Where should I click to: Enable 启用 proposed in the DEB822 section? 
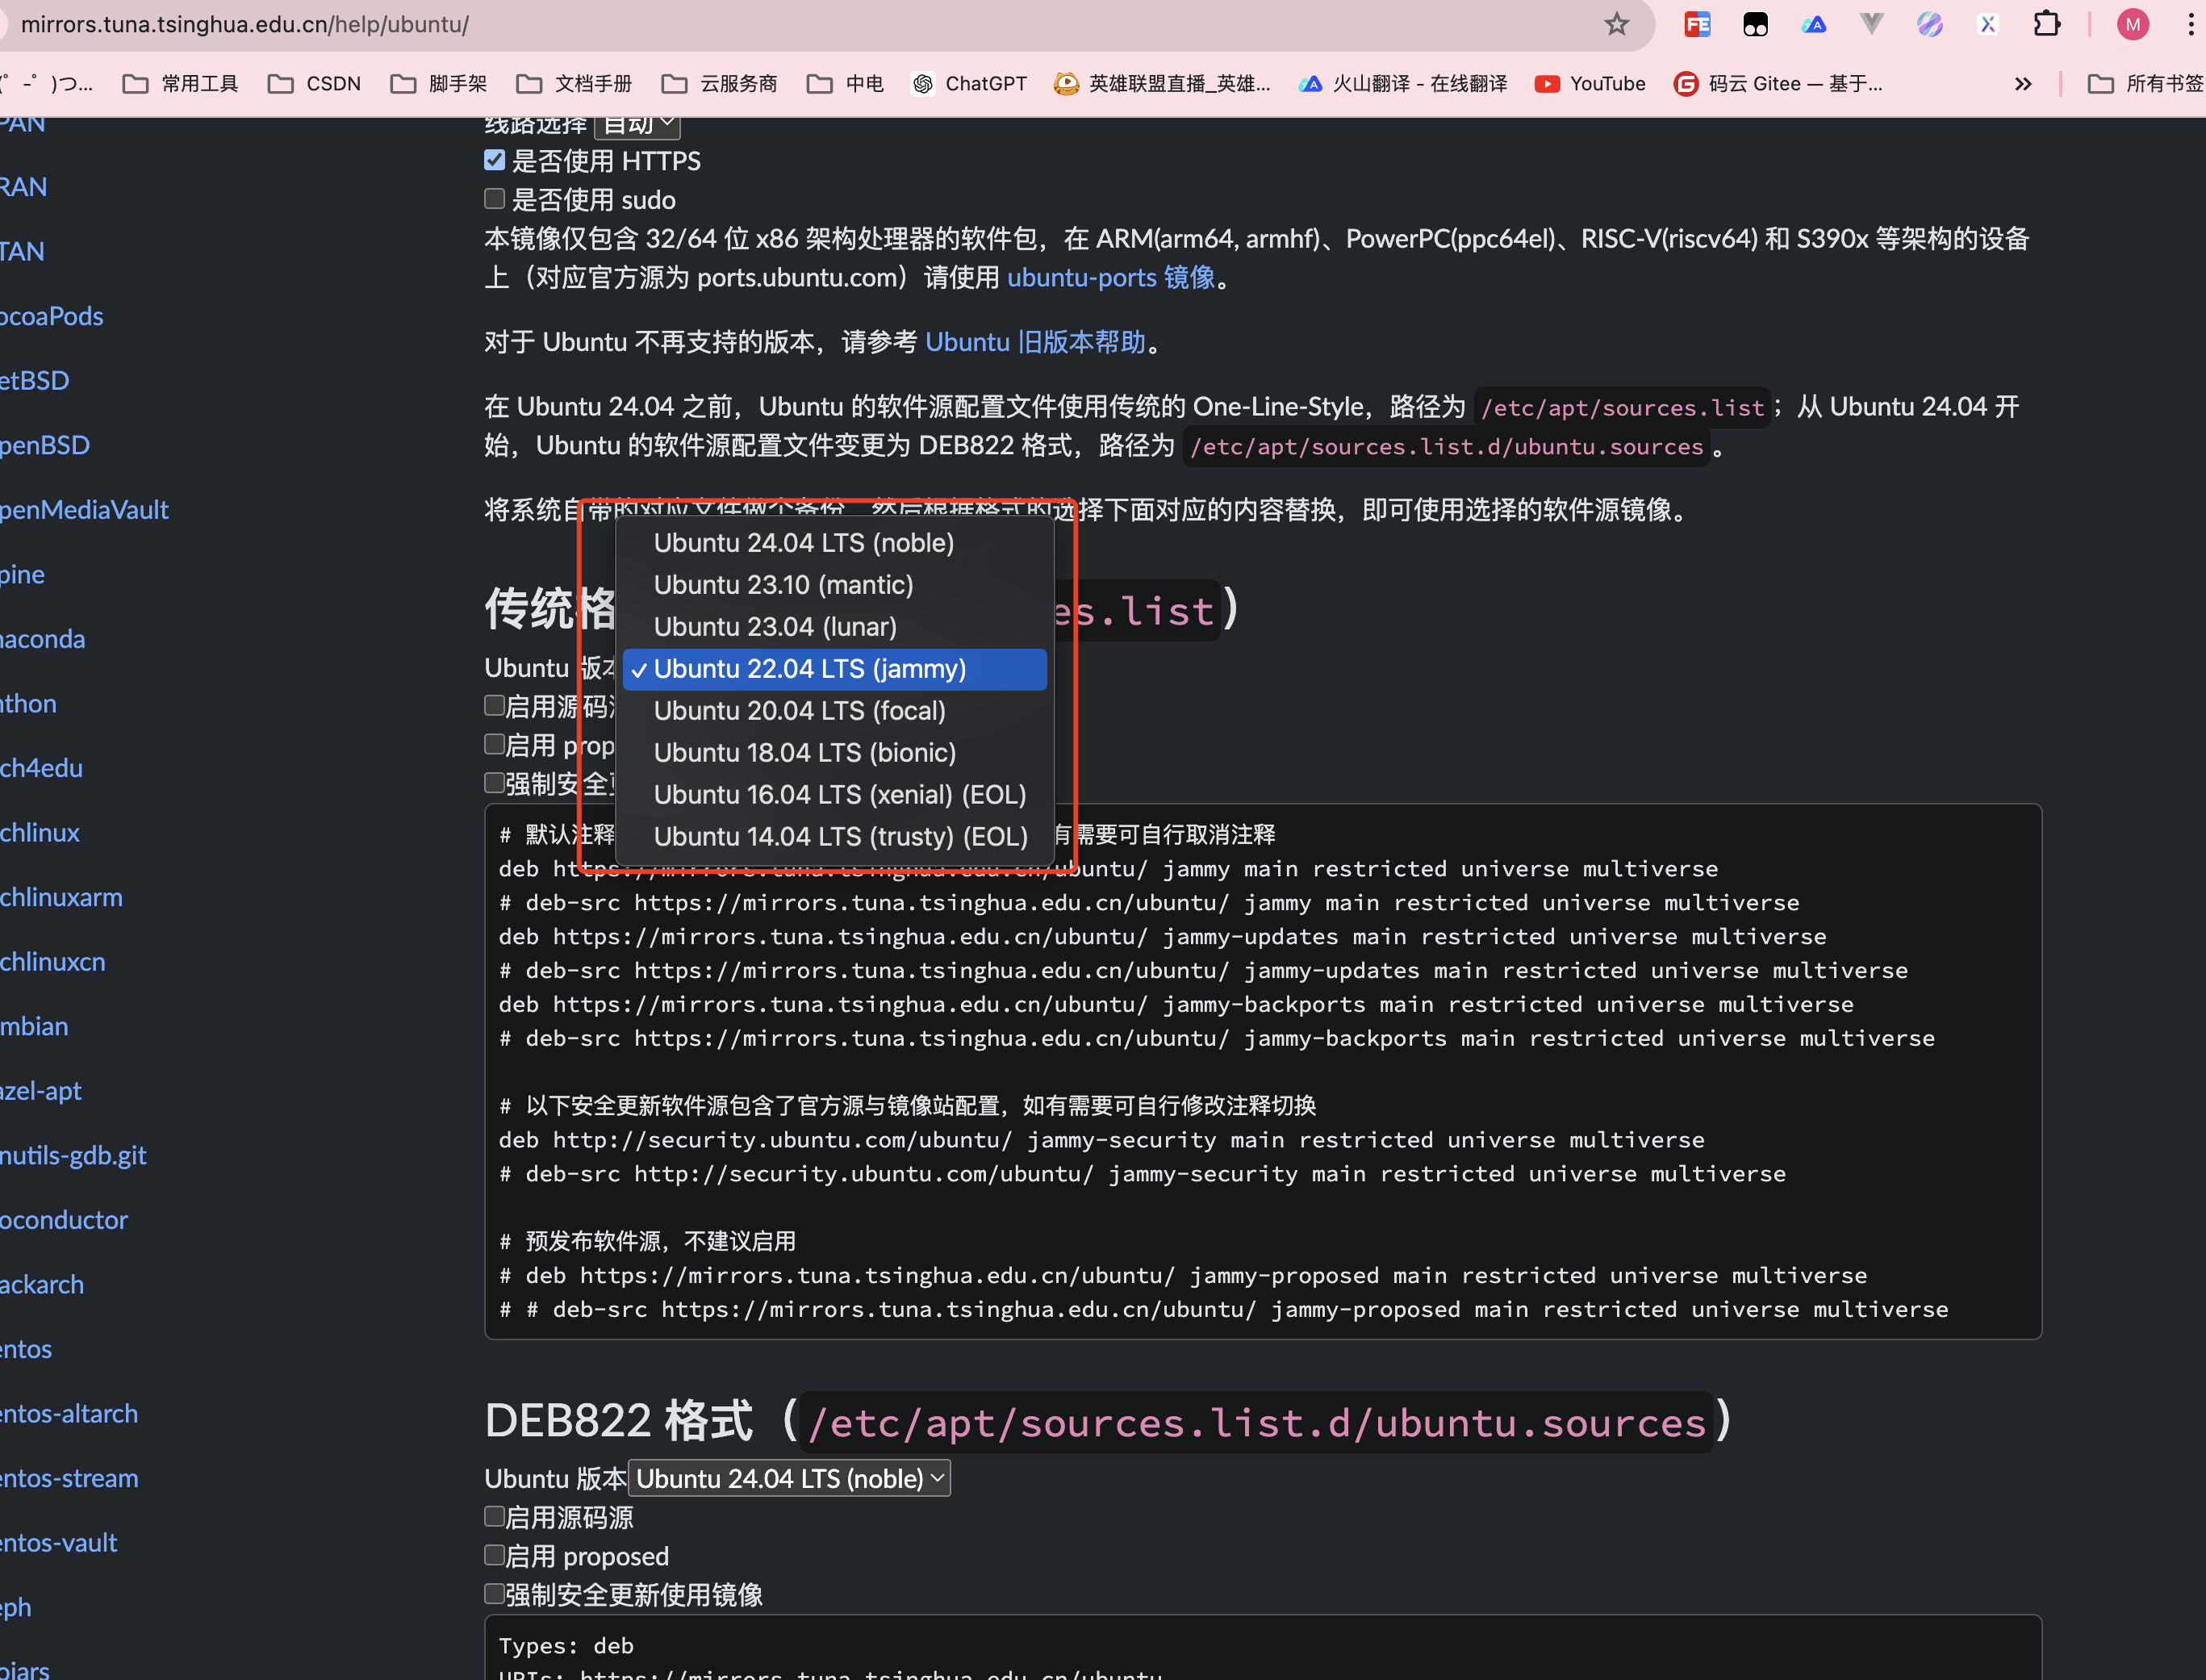pyautogui.click(x=494, y=1555)
